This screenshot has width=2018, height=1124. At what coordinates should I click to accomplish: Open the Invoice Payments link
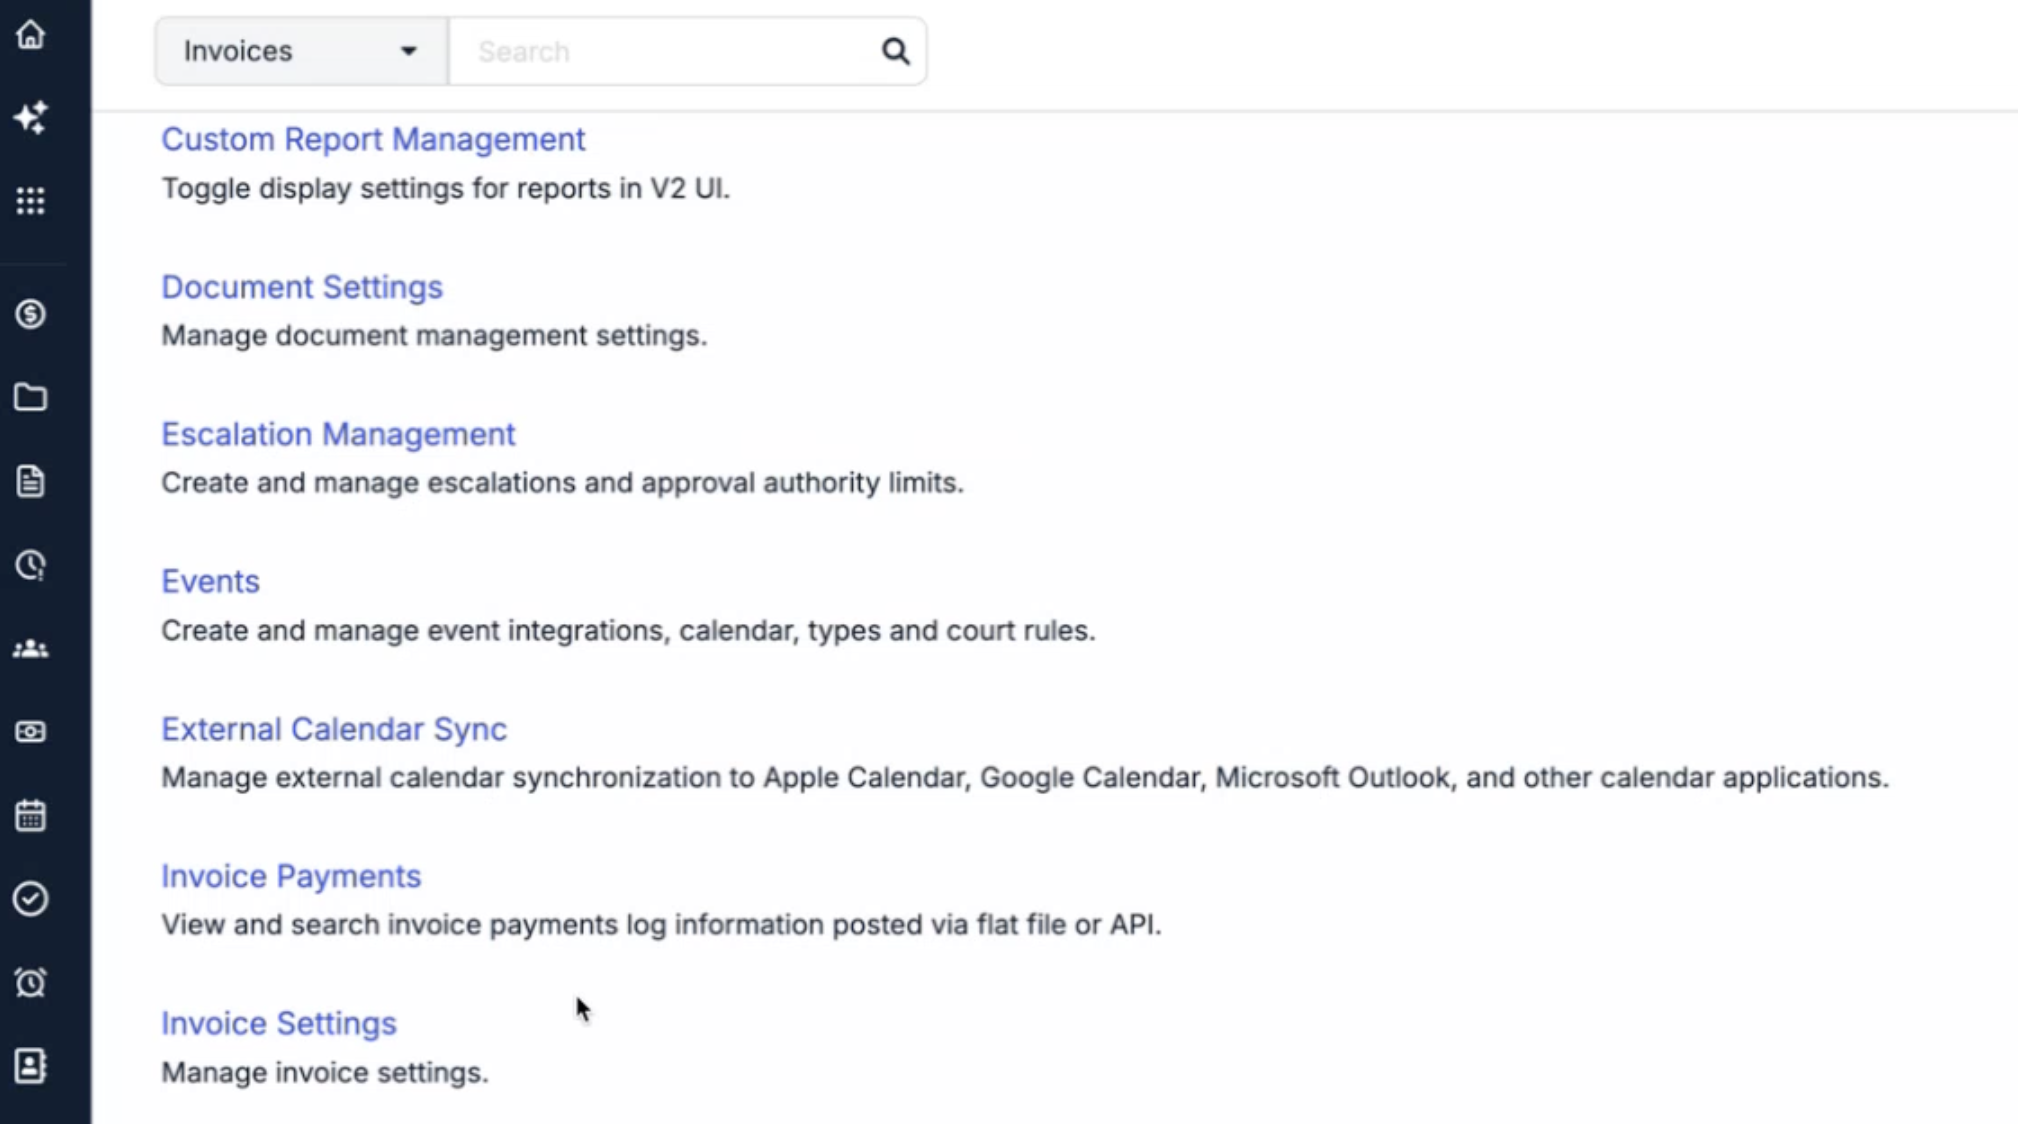[x=291, y=876]
